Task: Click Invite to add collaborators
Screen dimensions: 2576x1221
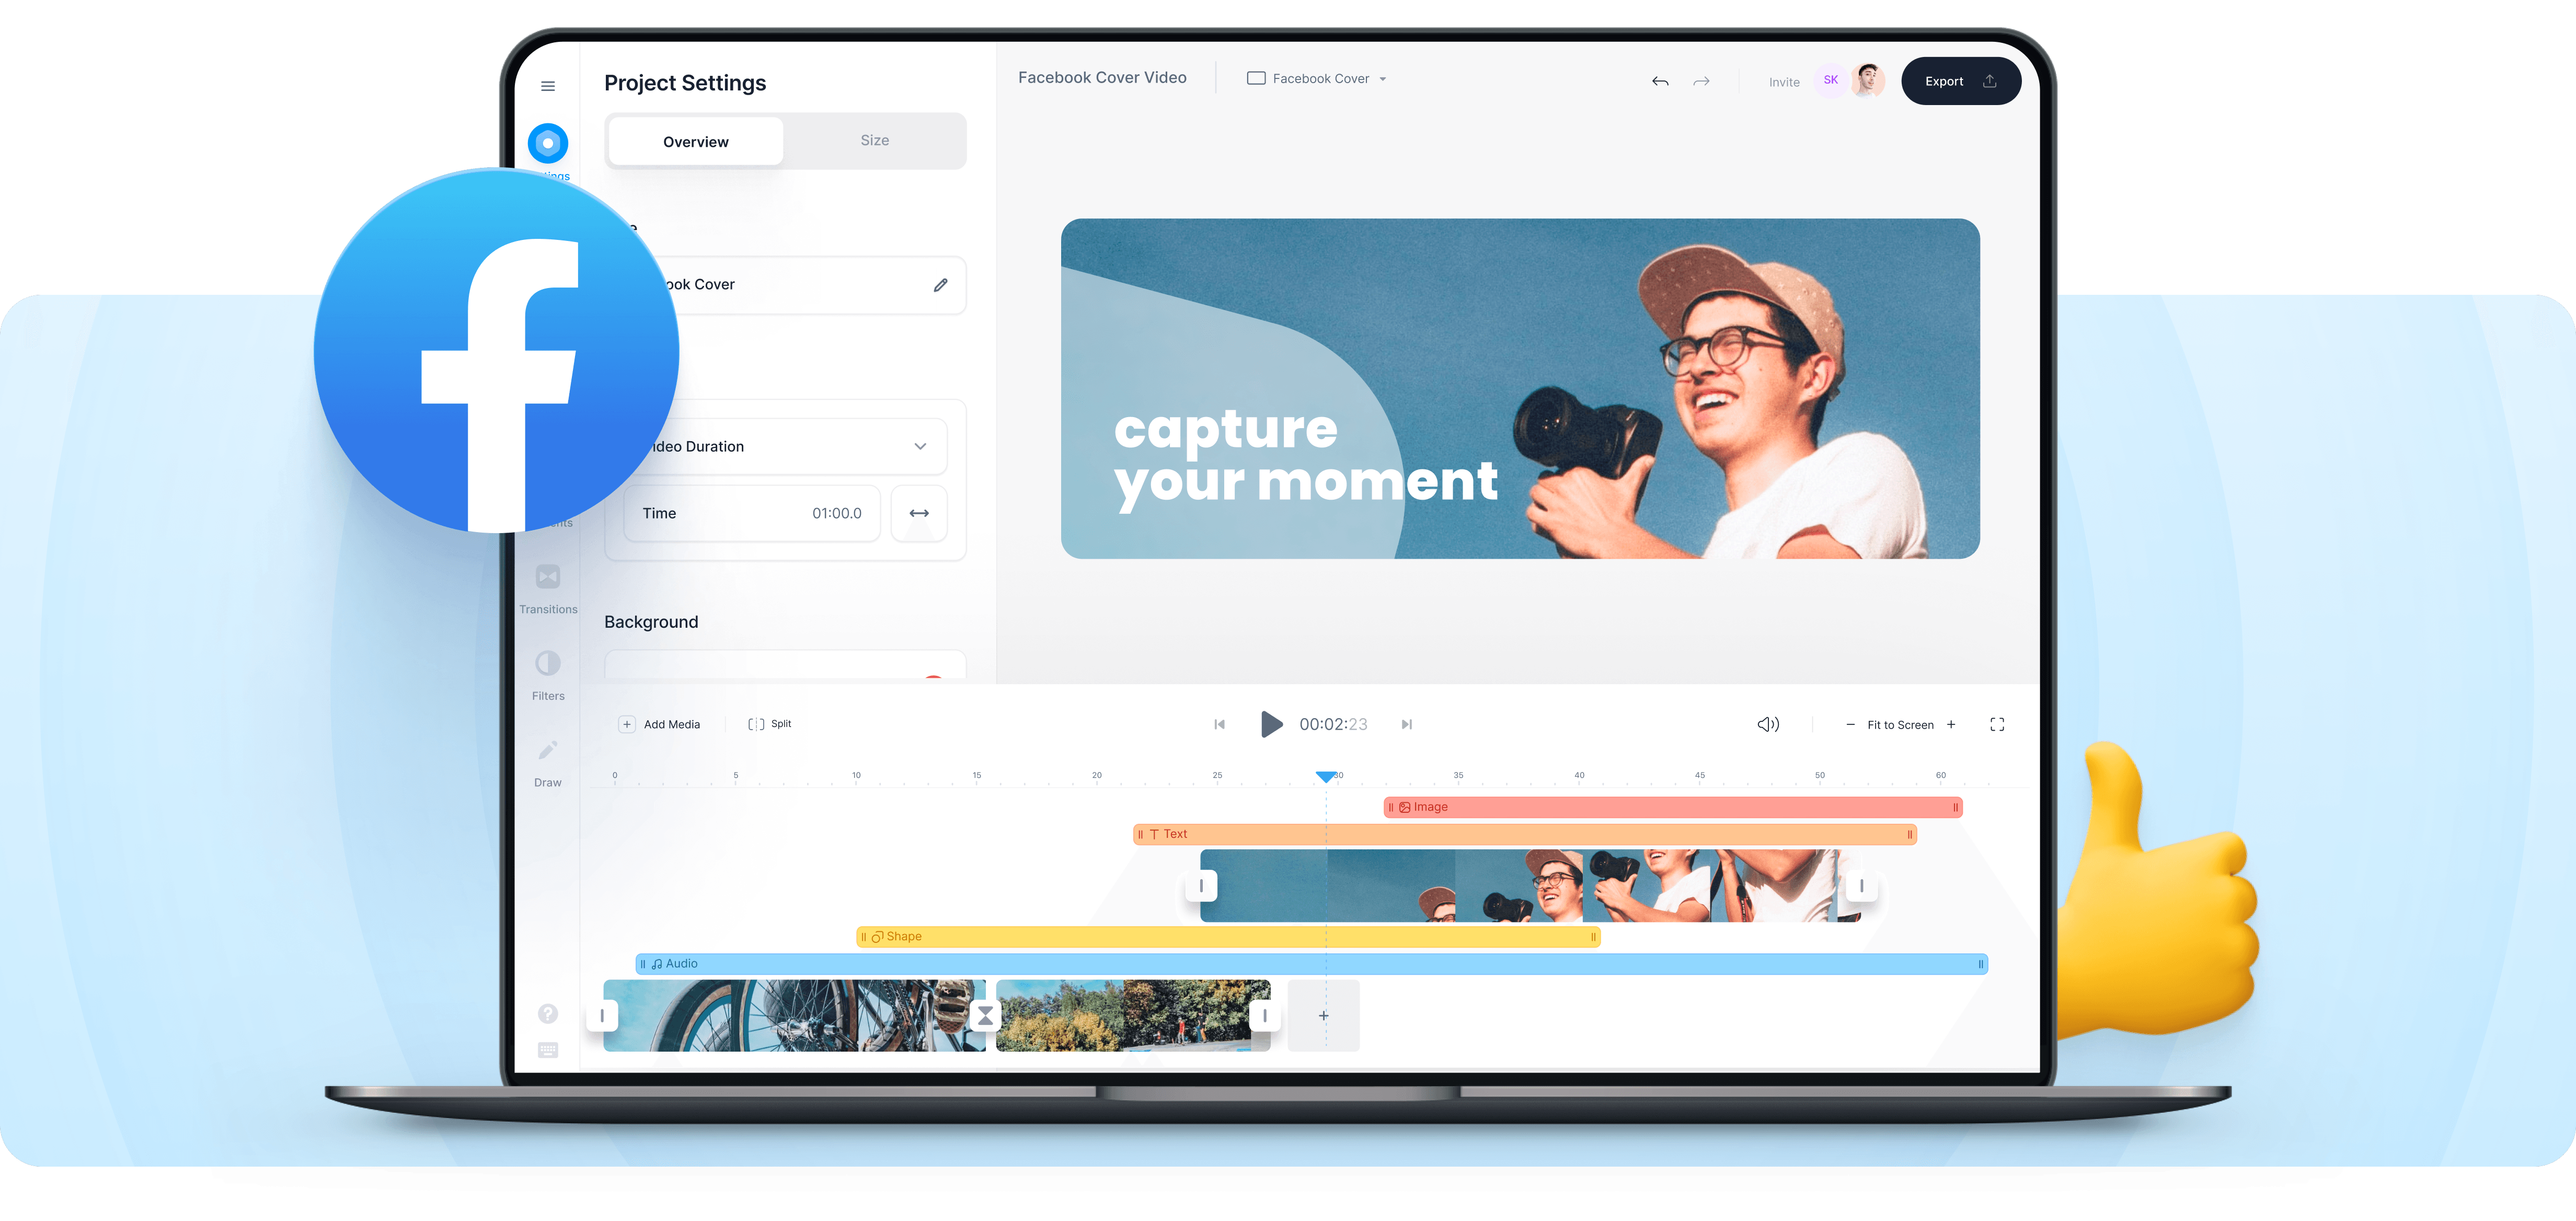Action: coord(1784,82)
